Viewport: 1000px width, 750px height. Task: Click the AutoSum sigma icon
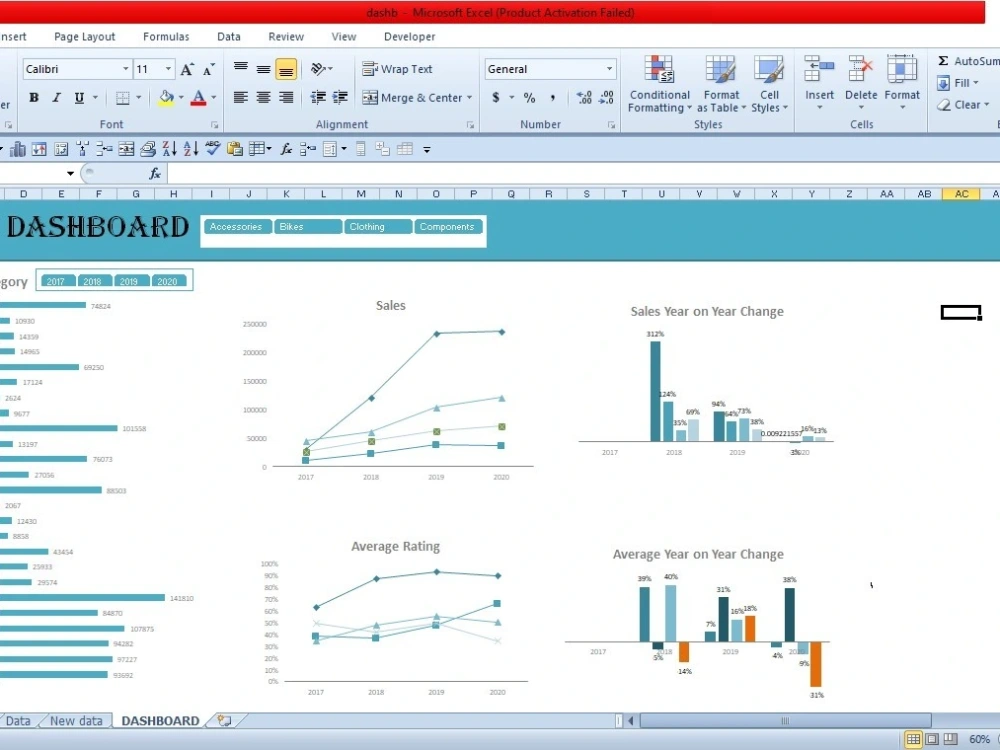click(943, 61)
